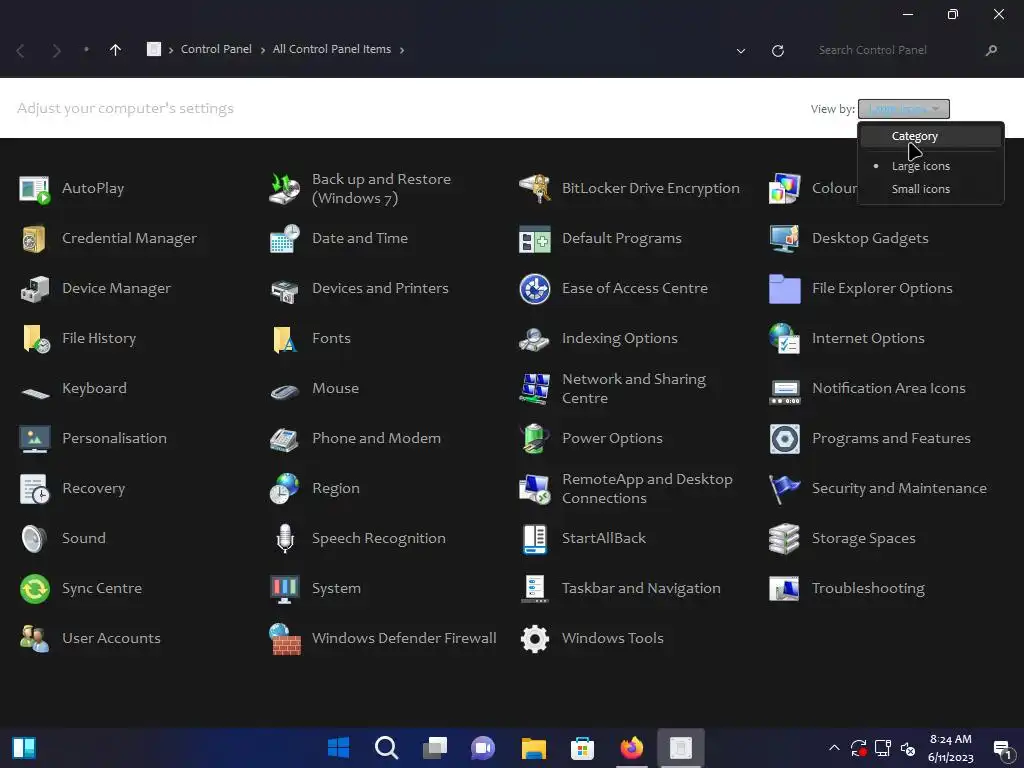Click the Programs and Features icon
The height and width of the screenshot is (768, 1024).
pos(784,439)
